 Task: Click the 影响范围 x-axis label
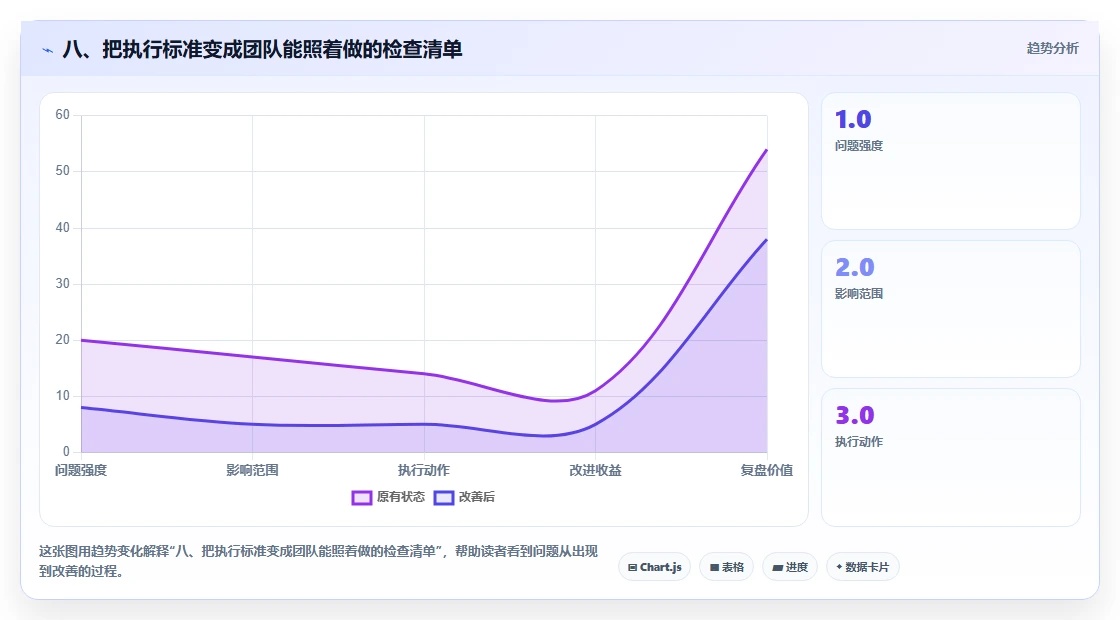tap(252, 470)
